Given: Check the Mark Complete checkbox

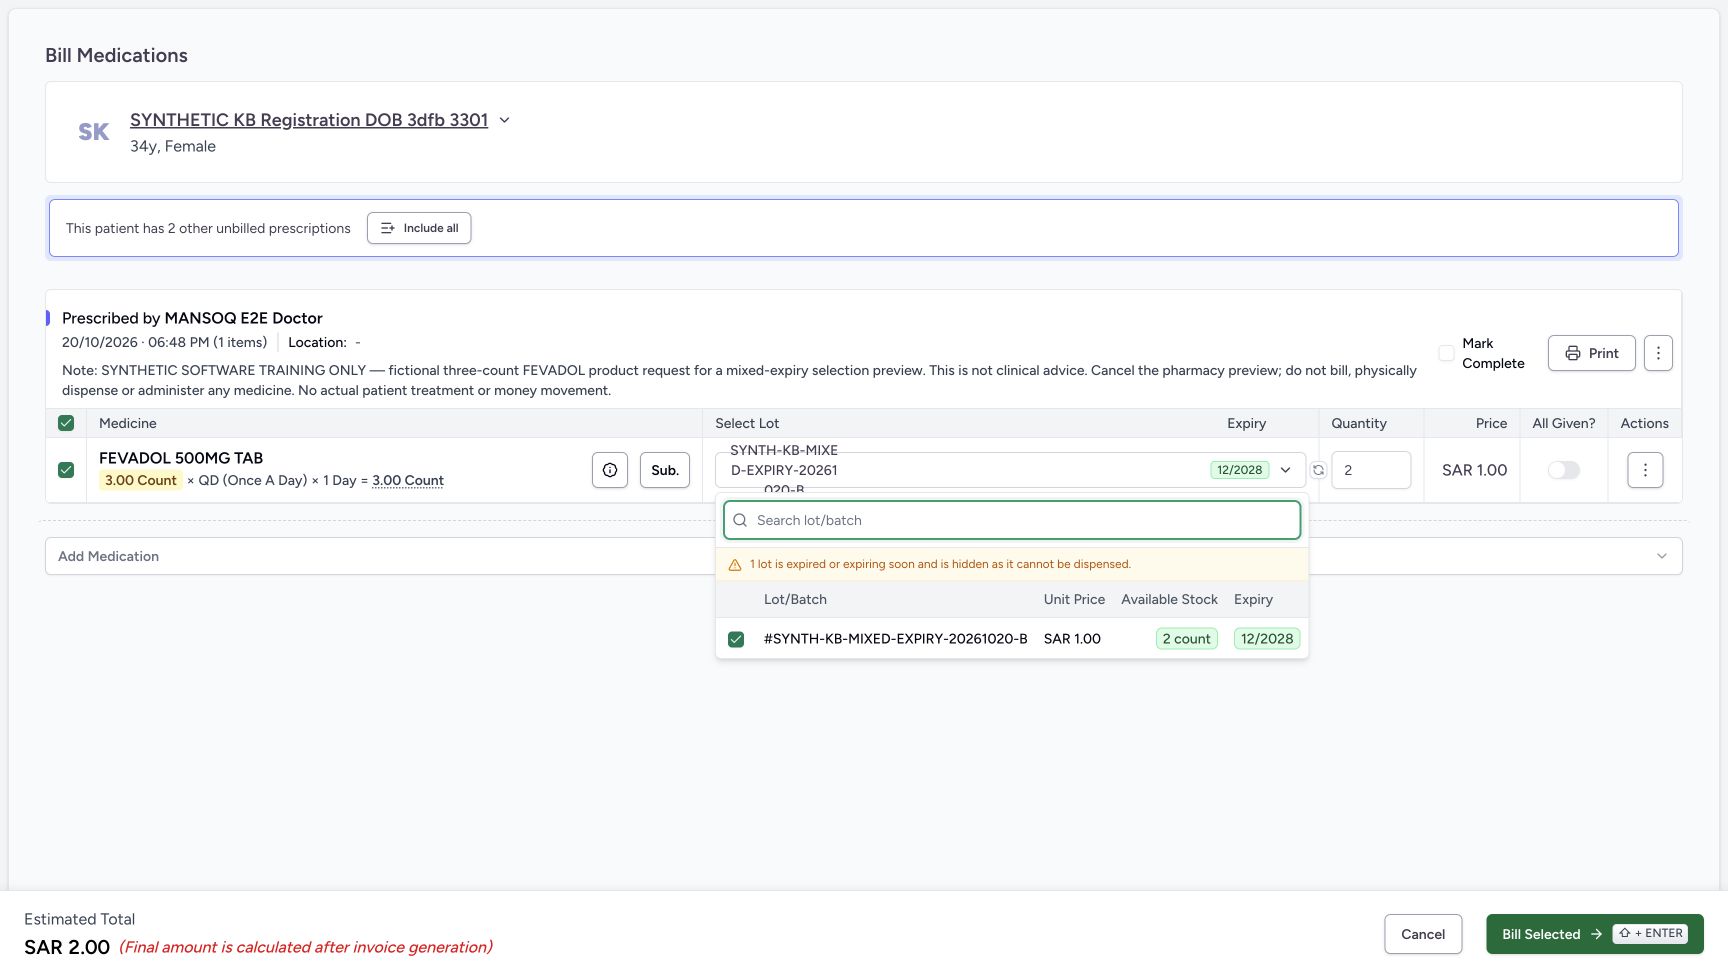Looking at the screenshot, I should coord(1446,353).
